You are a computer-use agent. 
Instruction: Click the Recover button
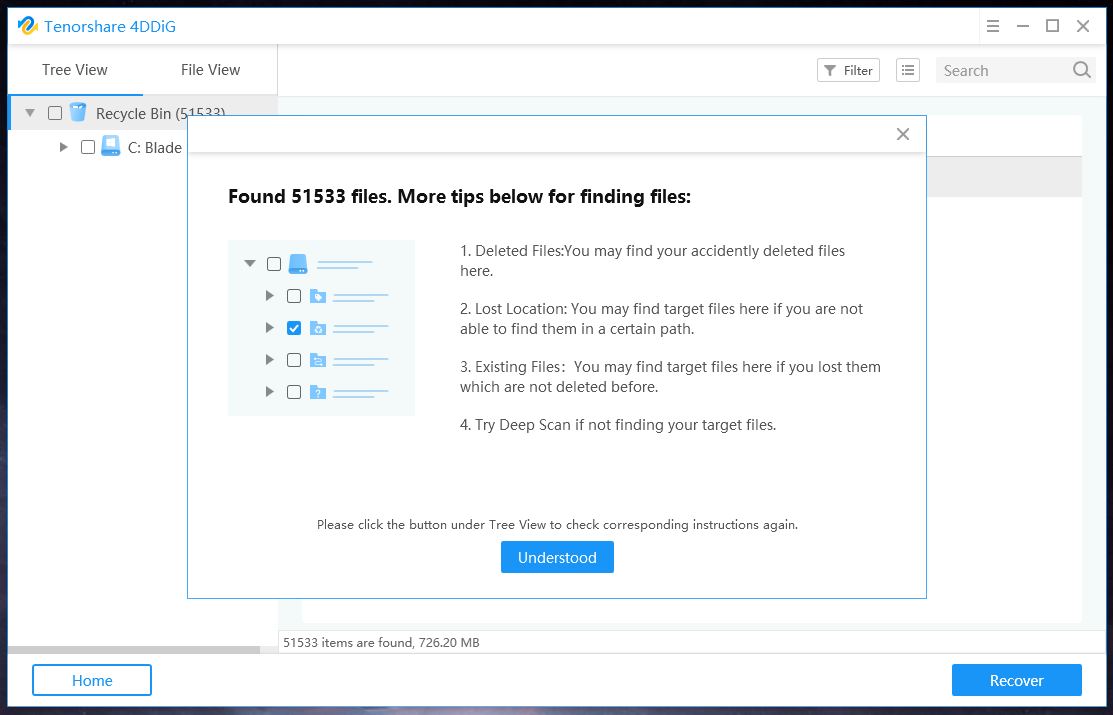(1016, 680)
